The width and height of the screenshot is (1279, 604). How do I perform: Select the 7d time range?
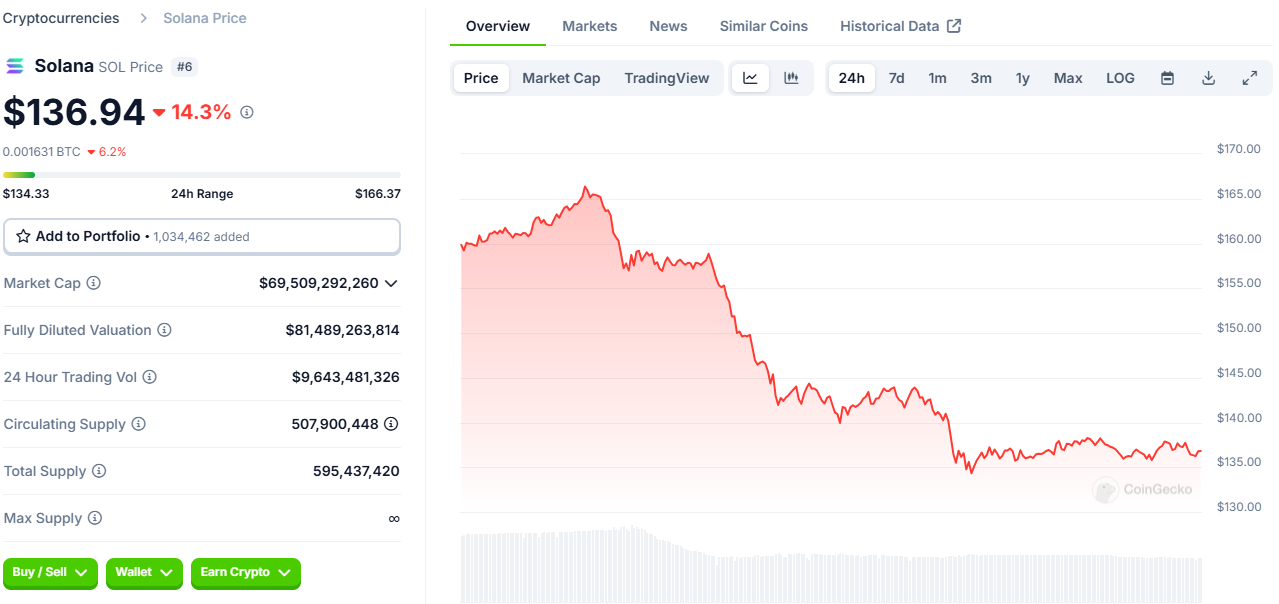[x=896, y=78]
